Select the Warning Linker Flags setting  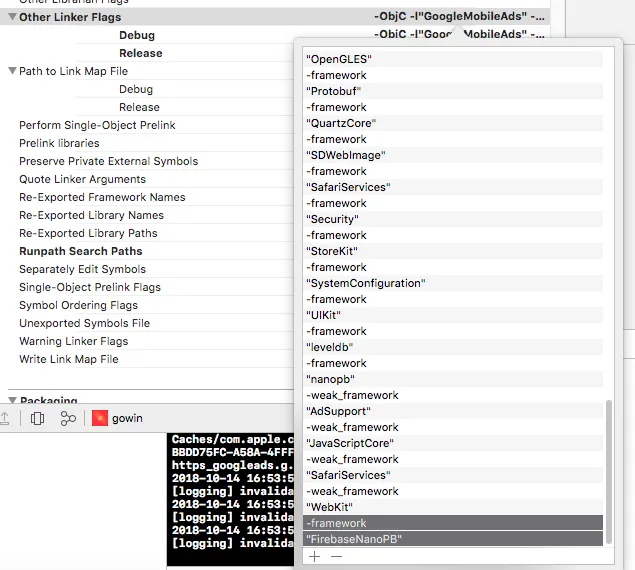pyautogui.click(x=73, y=341)
